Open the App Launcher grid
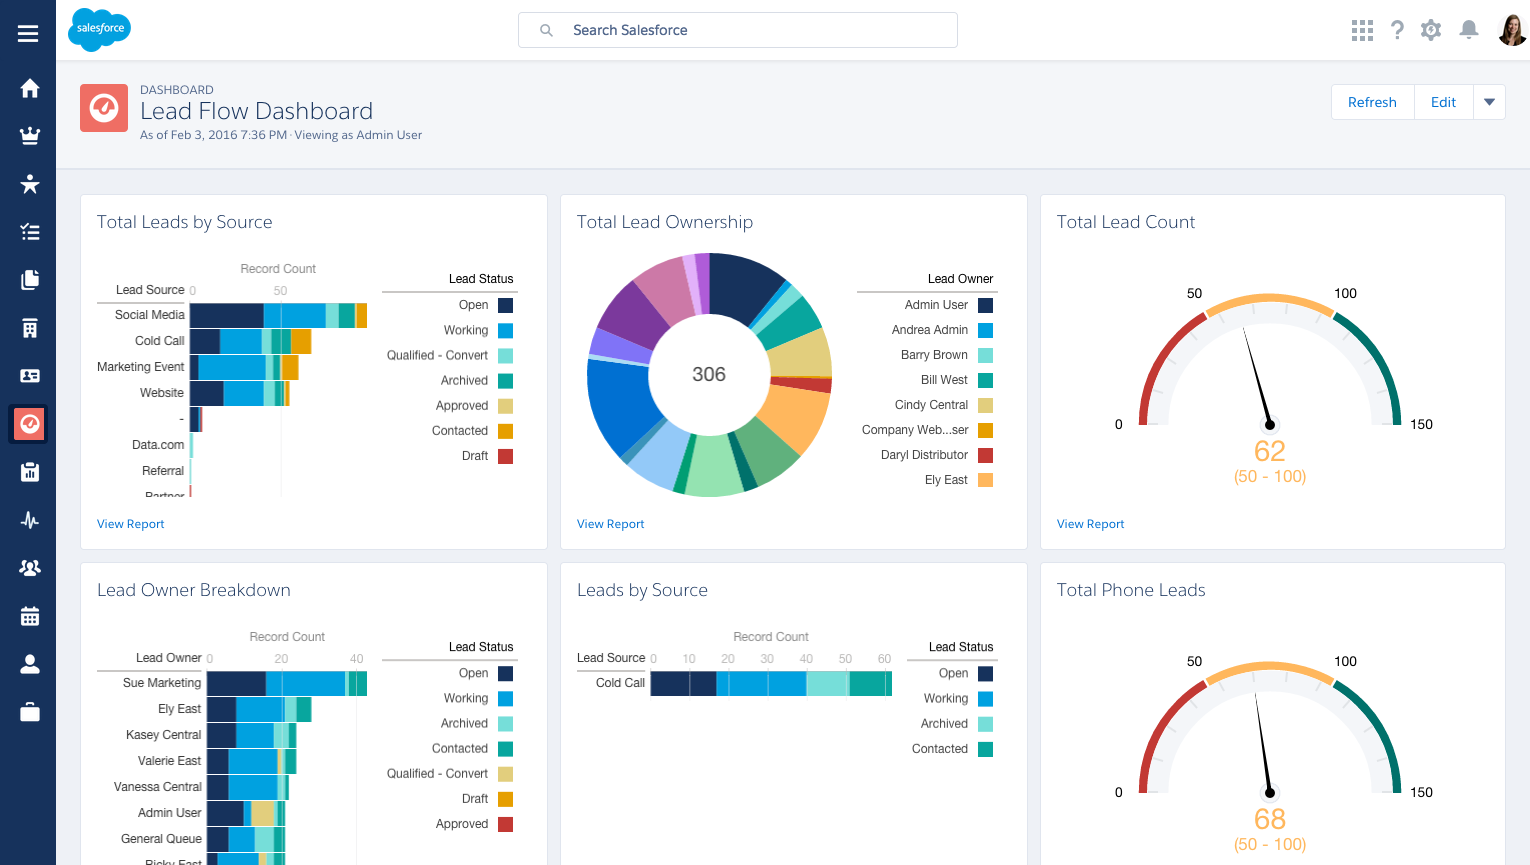 [x=1362, y=30]
